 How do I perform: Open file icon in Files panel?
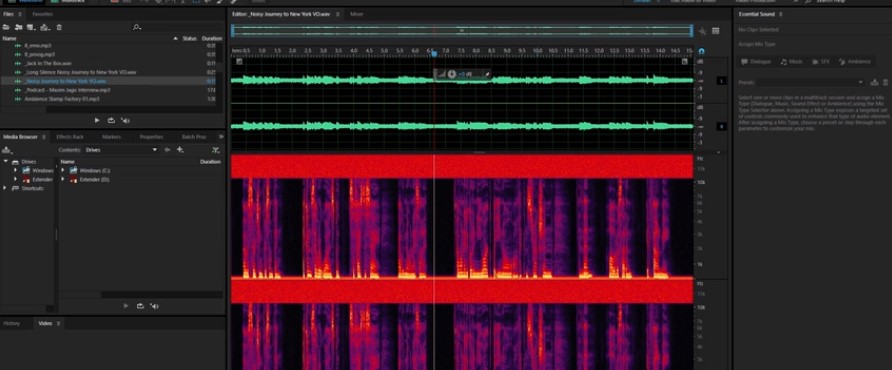pos(6,27)
